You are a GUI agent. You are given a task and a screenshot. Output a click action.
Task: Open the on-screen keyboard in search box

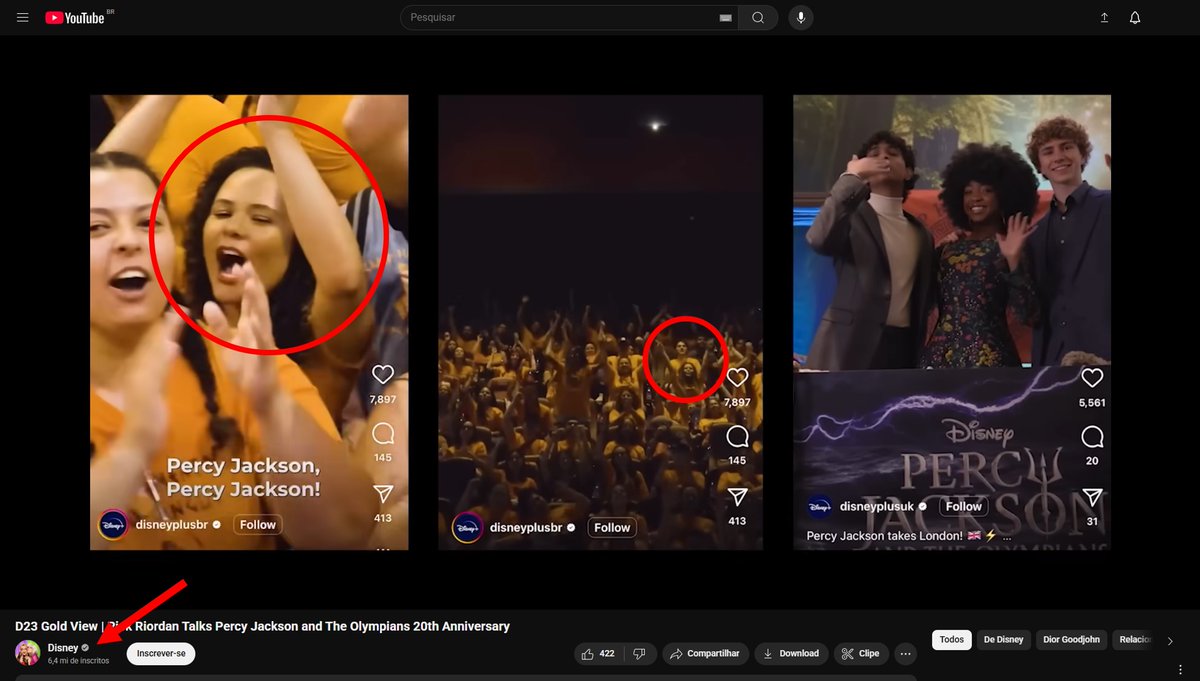pyautogui.click(x=725, y=18)
